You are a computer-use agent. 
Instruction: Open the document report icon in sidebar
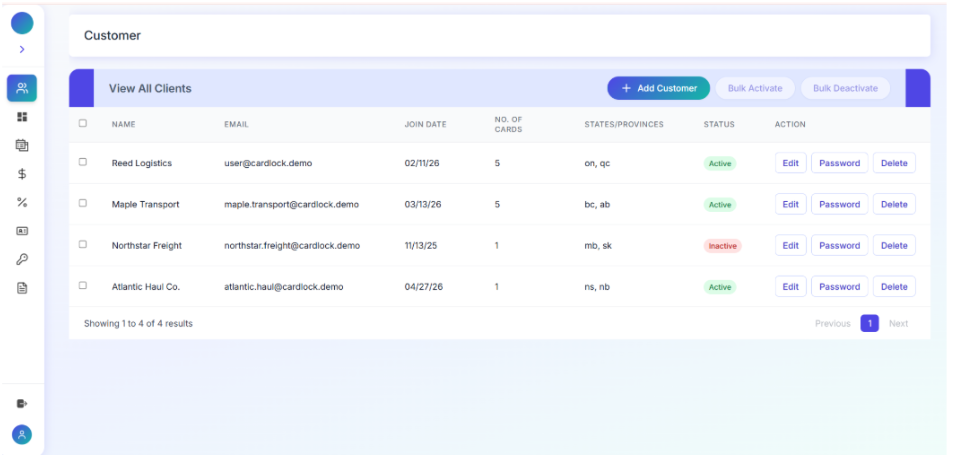[22, 288]
